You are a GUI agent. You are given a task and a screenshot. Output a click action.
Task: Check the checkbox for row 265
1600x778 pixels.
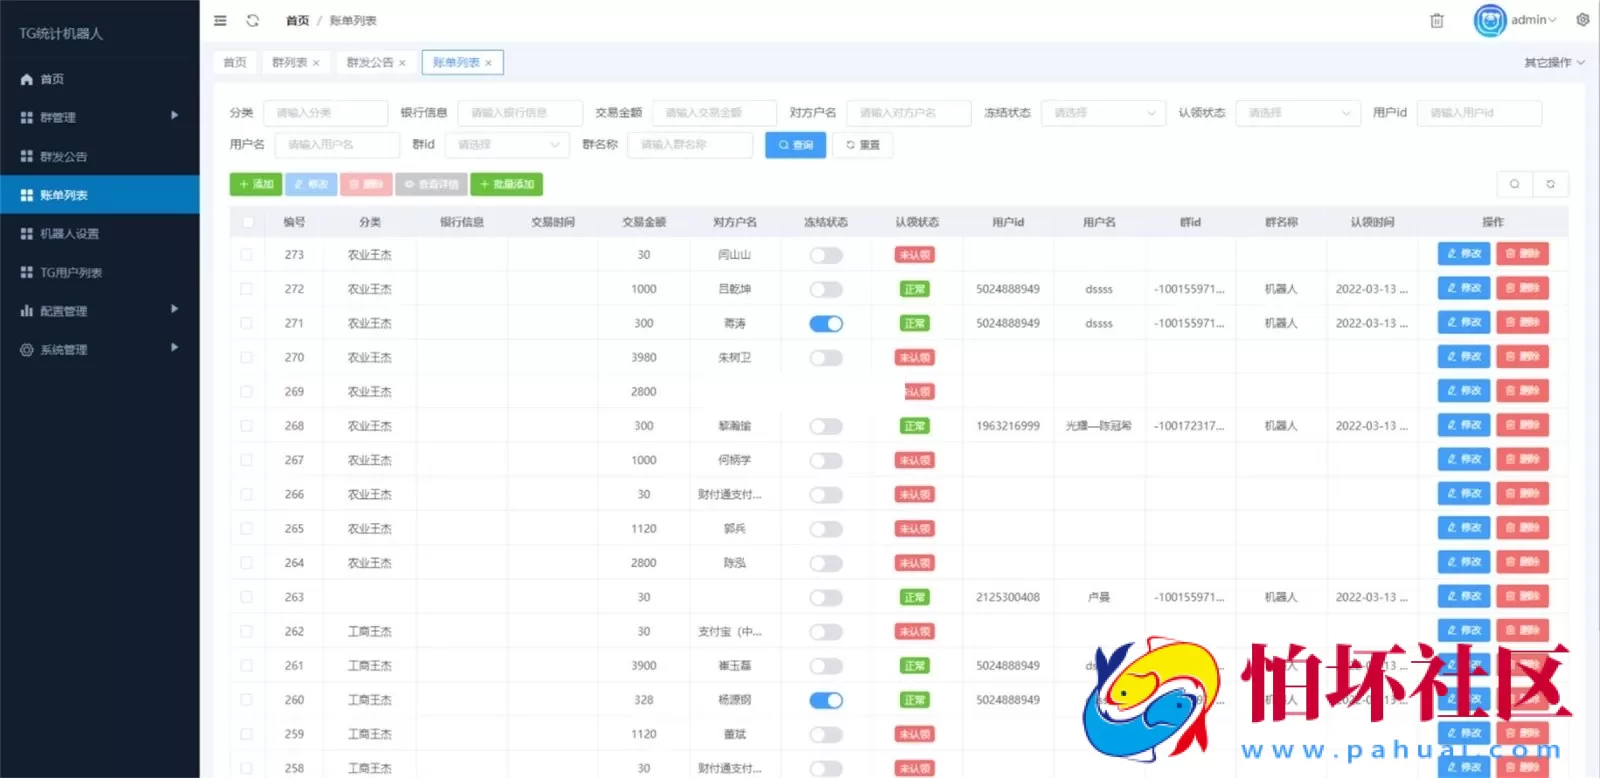tap(247, 528)
